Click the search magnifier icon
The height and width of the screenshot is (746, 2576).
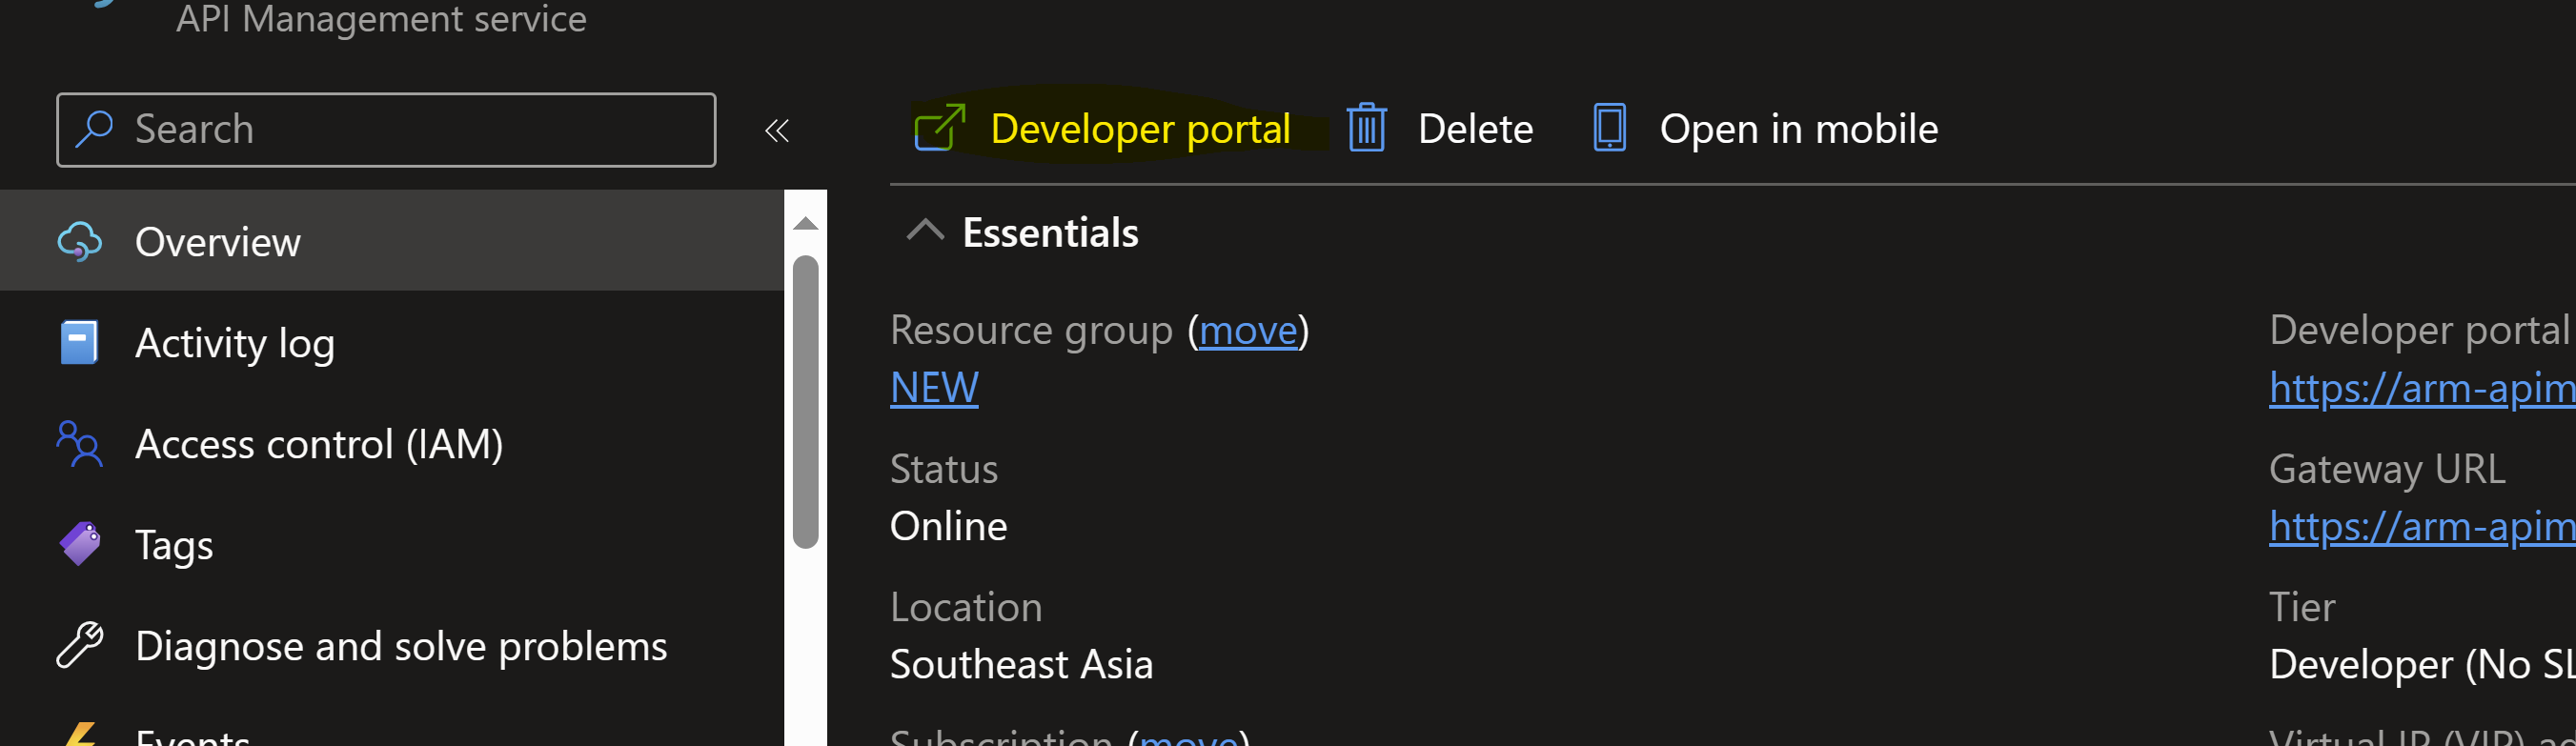tap(94, 129)
